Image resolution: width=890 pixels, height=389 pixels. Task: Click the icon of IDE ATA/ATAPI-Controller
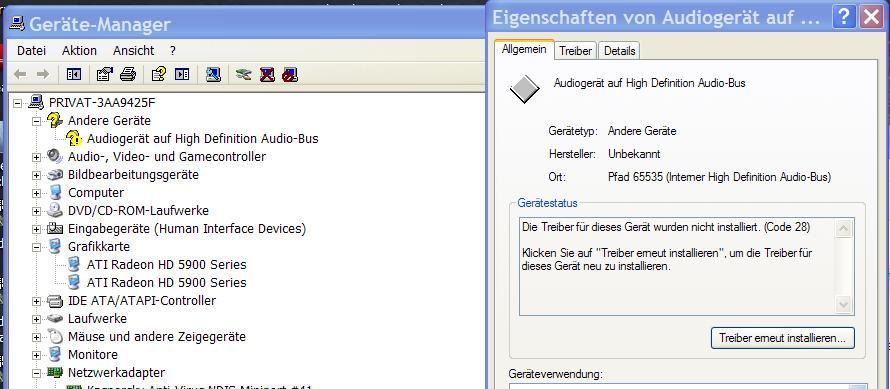coord(54,300)
